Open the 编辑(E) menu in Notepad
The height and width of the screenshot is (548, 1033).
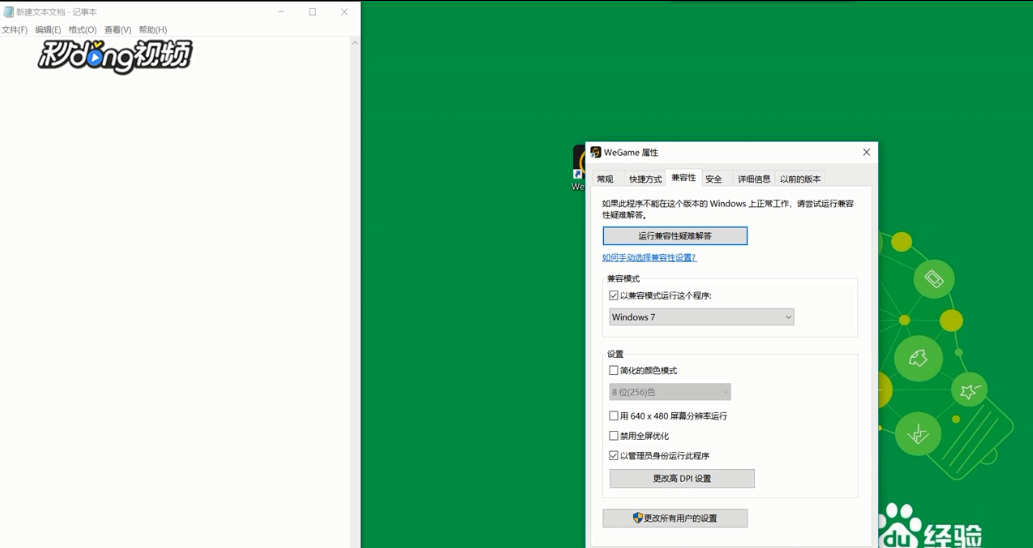click(x=47, y=30)
